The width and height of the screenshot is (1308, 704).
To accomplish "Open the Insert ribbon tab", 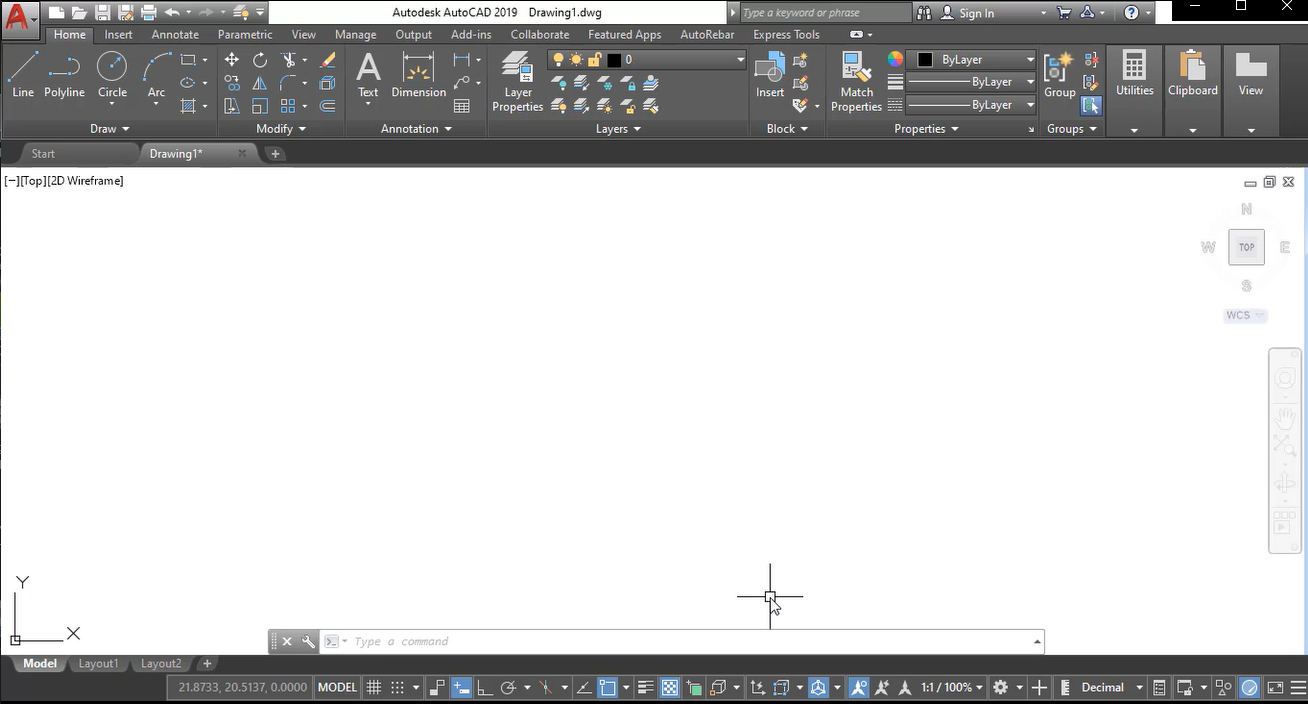I will pos(118,35).
